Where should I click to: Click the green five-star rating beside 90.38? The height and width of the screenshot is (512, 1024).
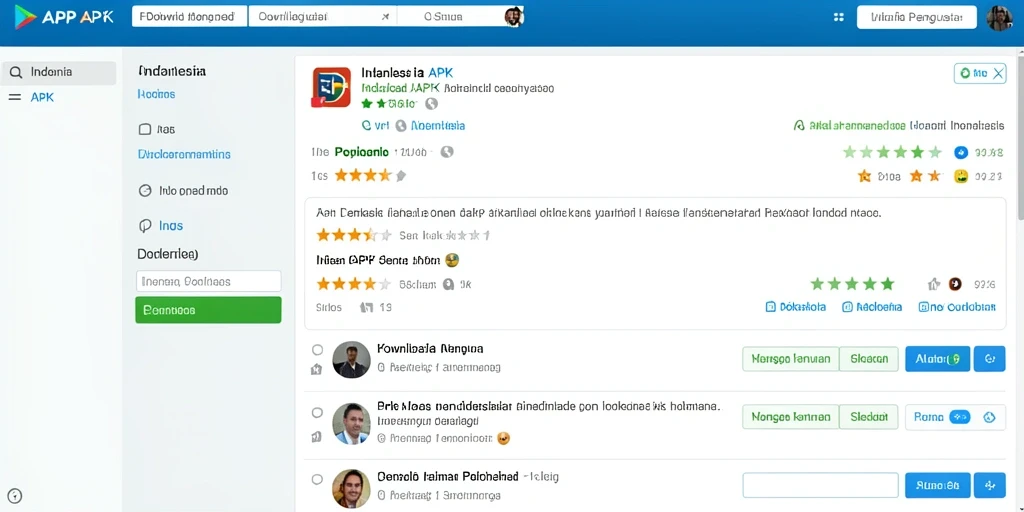(892, 153)
